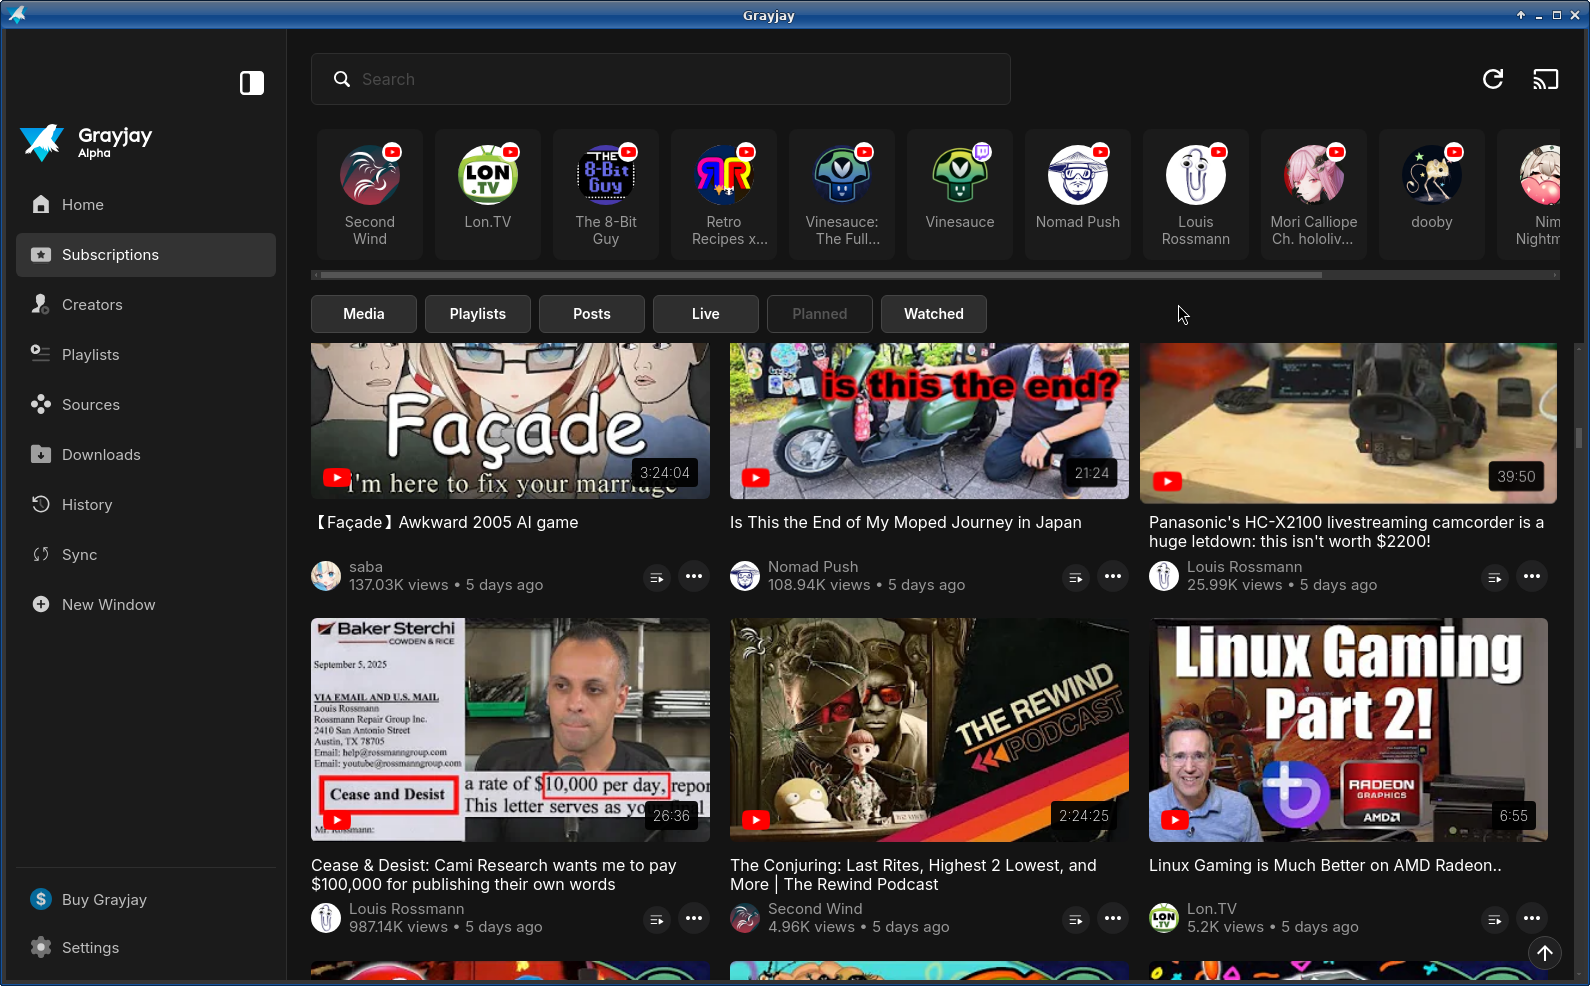1590x986 pixels.
Task: Add The Conjuring podcast to queue
Action: click(1076, 919)
